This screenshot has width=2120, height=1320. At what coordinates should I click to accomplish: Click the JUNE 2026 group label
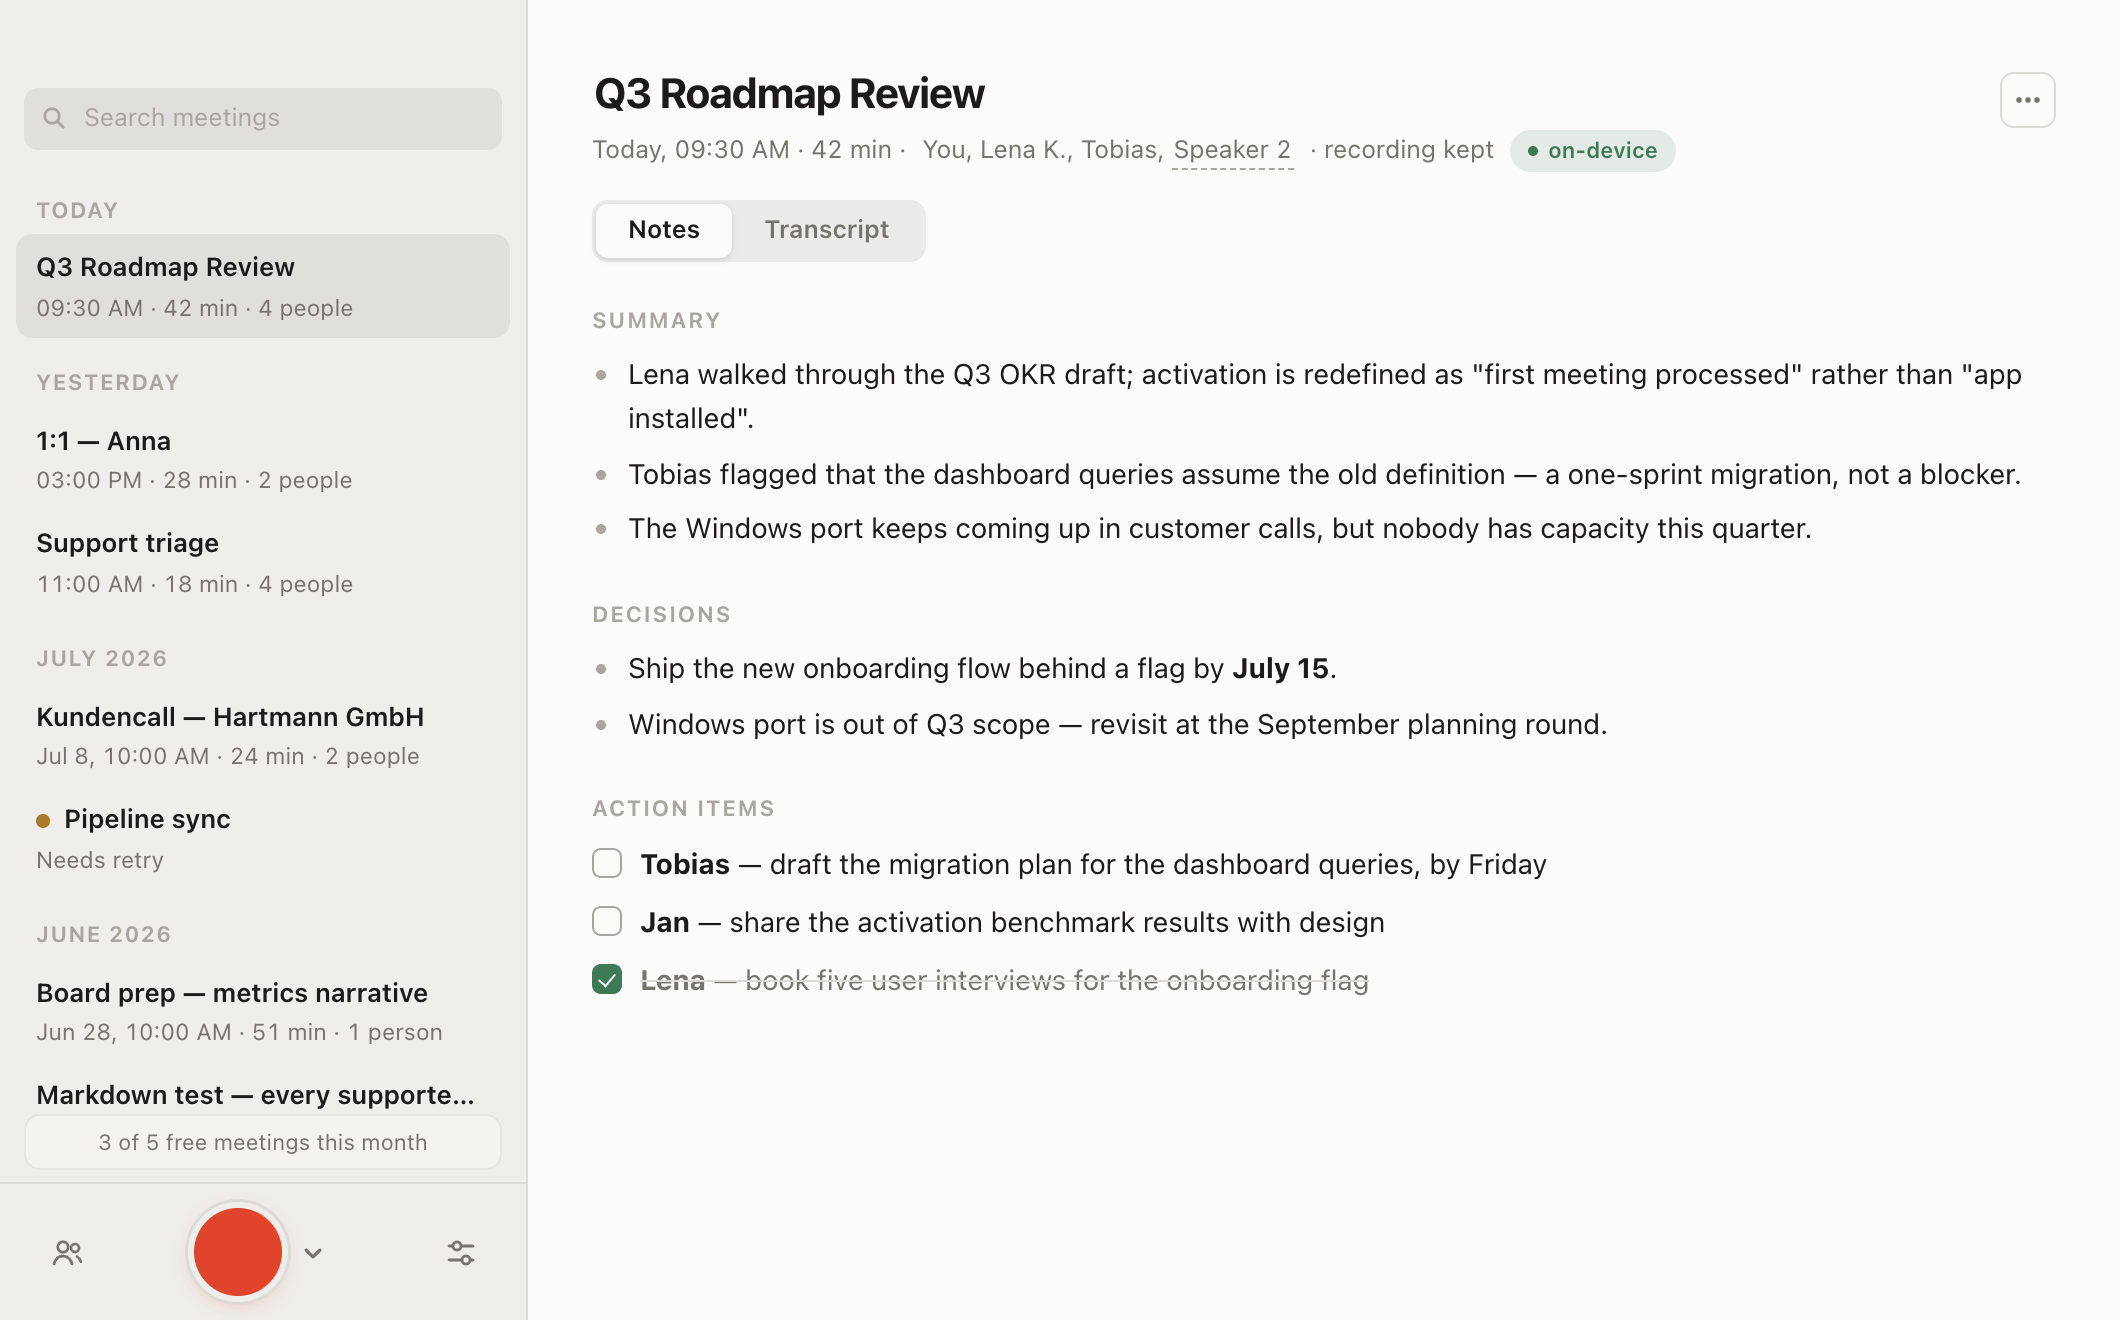point(104,935)
